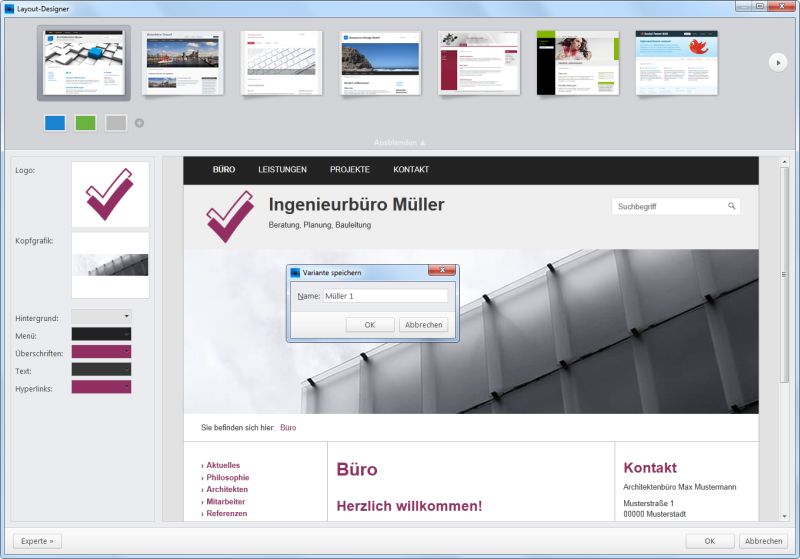Open the Architekten sidebar link

pos(227,489)
